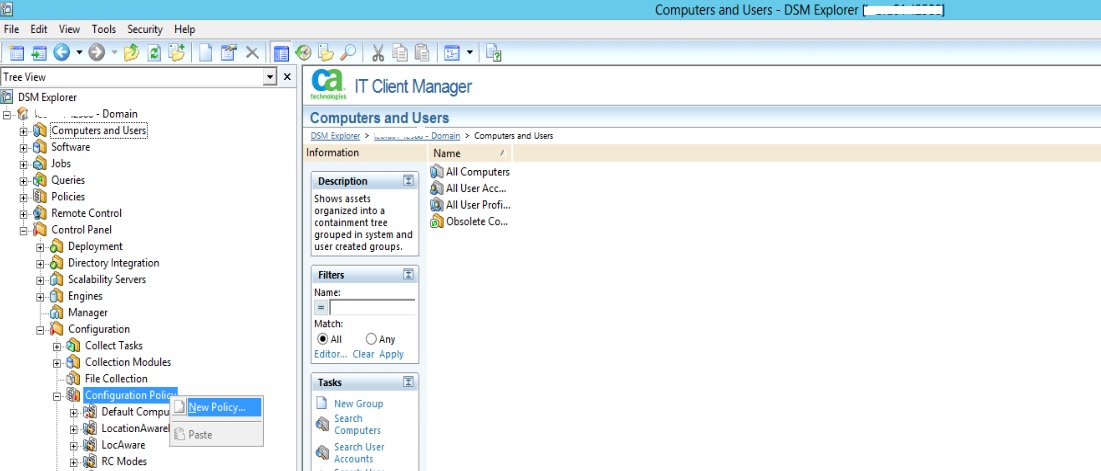Click the filter Name input field
Image resolution: width=1101 pixels, height=471 pixels.
(x=372, y=307)
